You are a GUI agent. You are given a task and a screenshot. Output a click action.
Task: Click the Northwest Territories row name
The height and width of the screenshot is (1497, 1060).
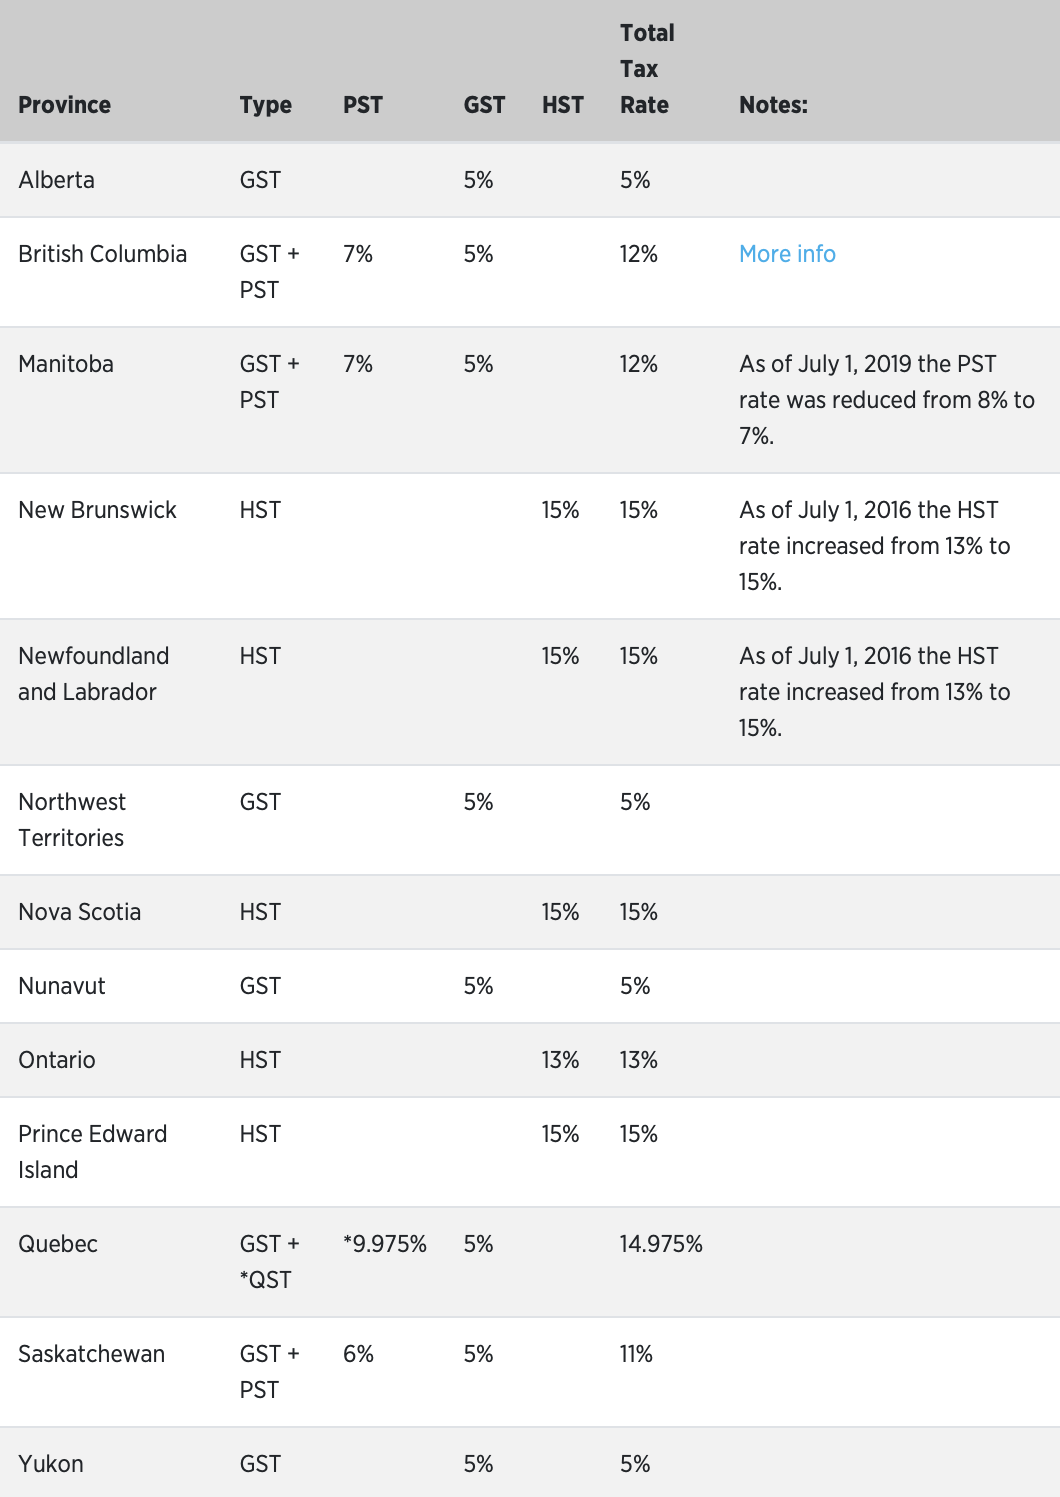coord(72,820)
